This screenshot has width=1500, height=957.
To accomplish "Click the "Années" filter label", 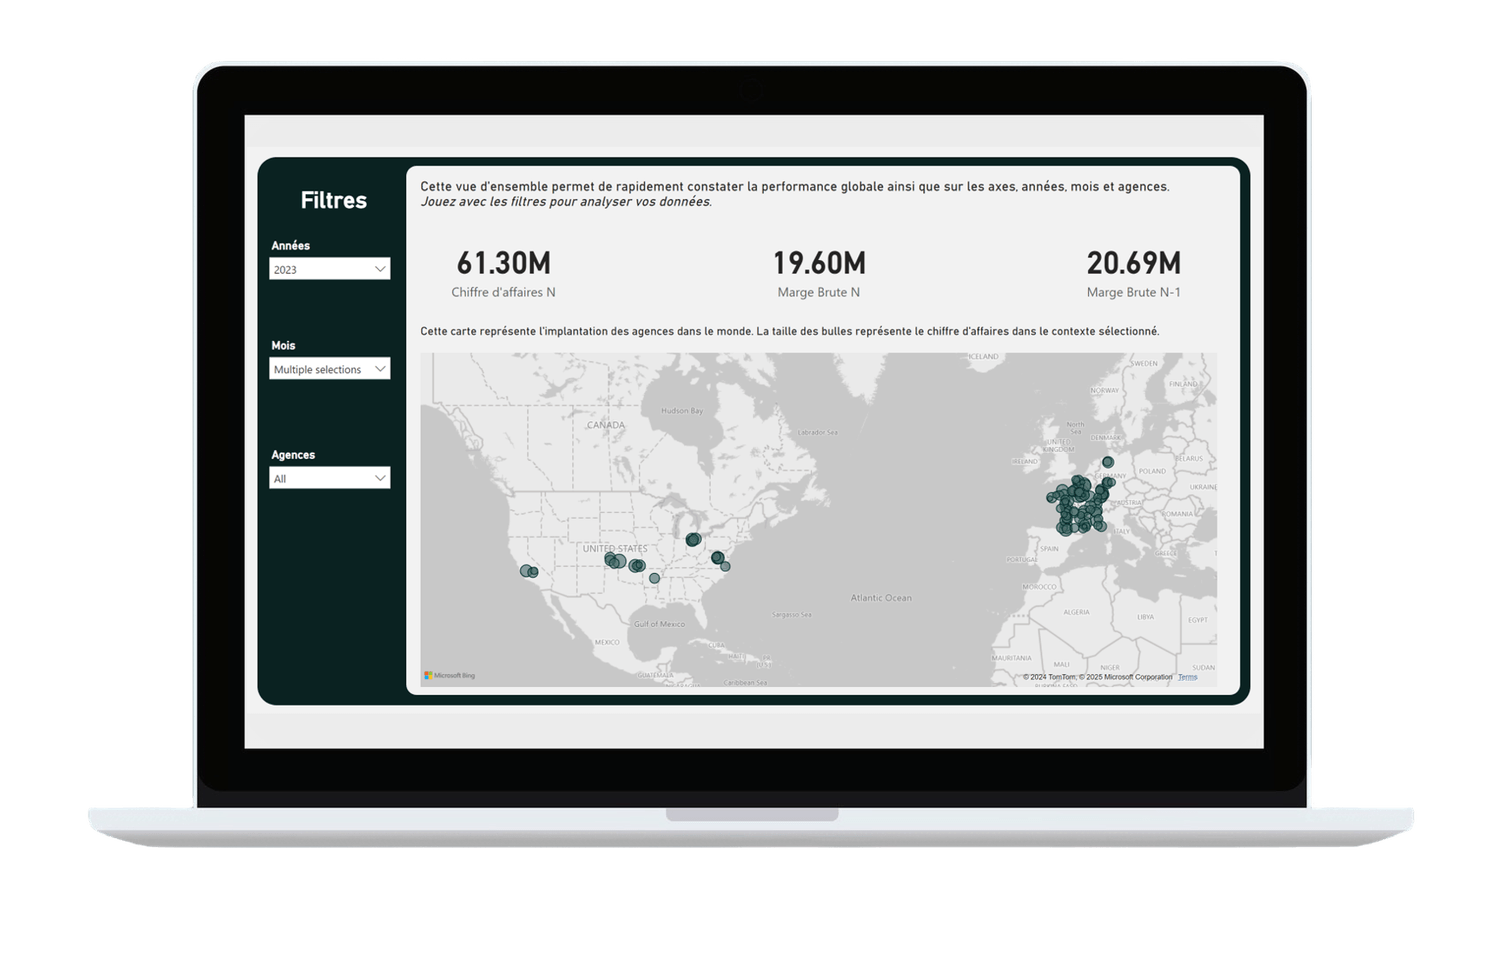I will pyautogui.click(x=291, y=245).
